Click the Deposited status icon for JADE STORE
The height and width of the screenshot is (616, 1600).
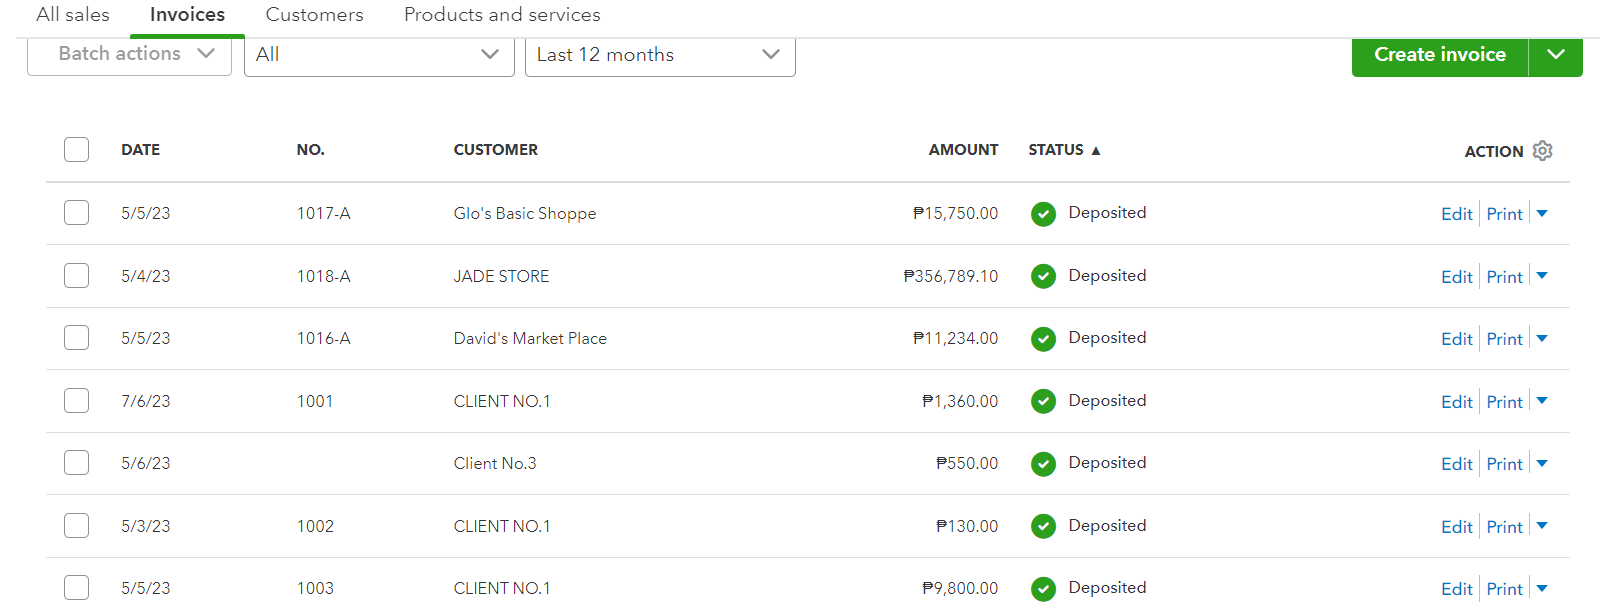(1043, 276)
